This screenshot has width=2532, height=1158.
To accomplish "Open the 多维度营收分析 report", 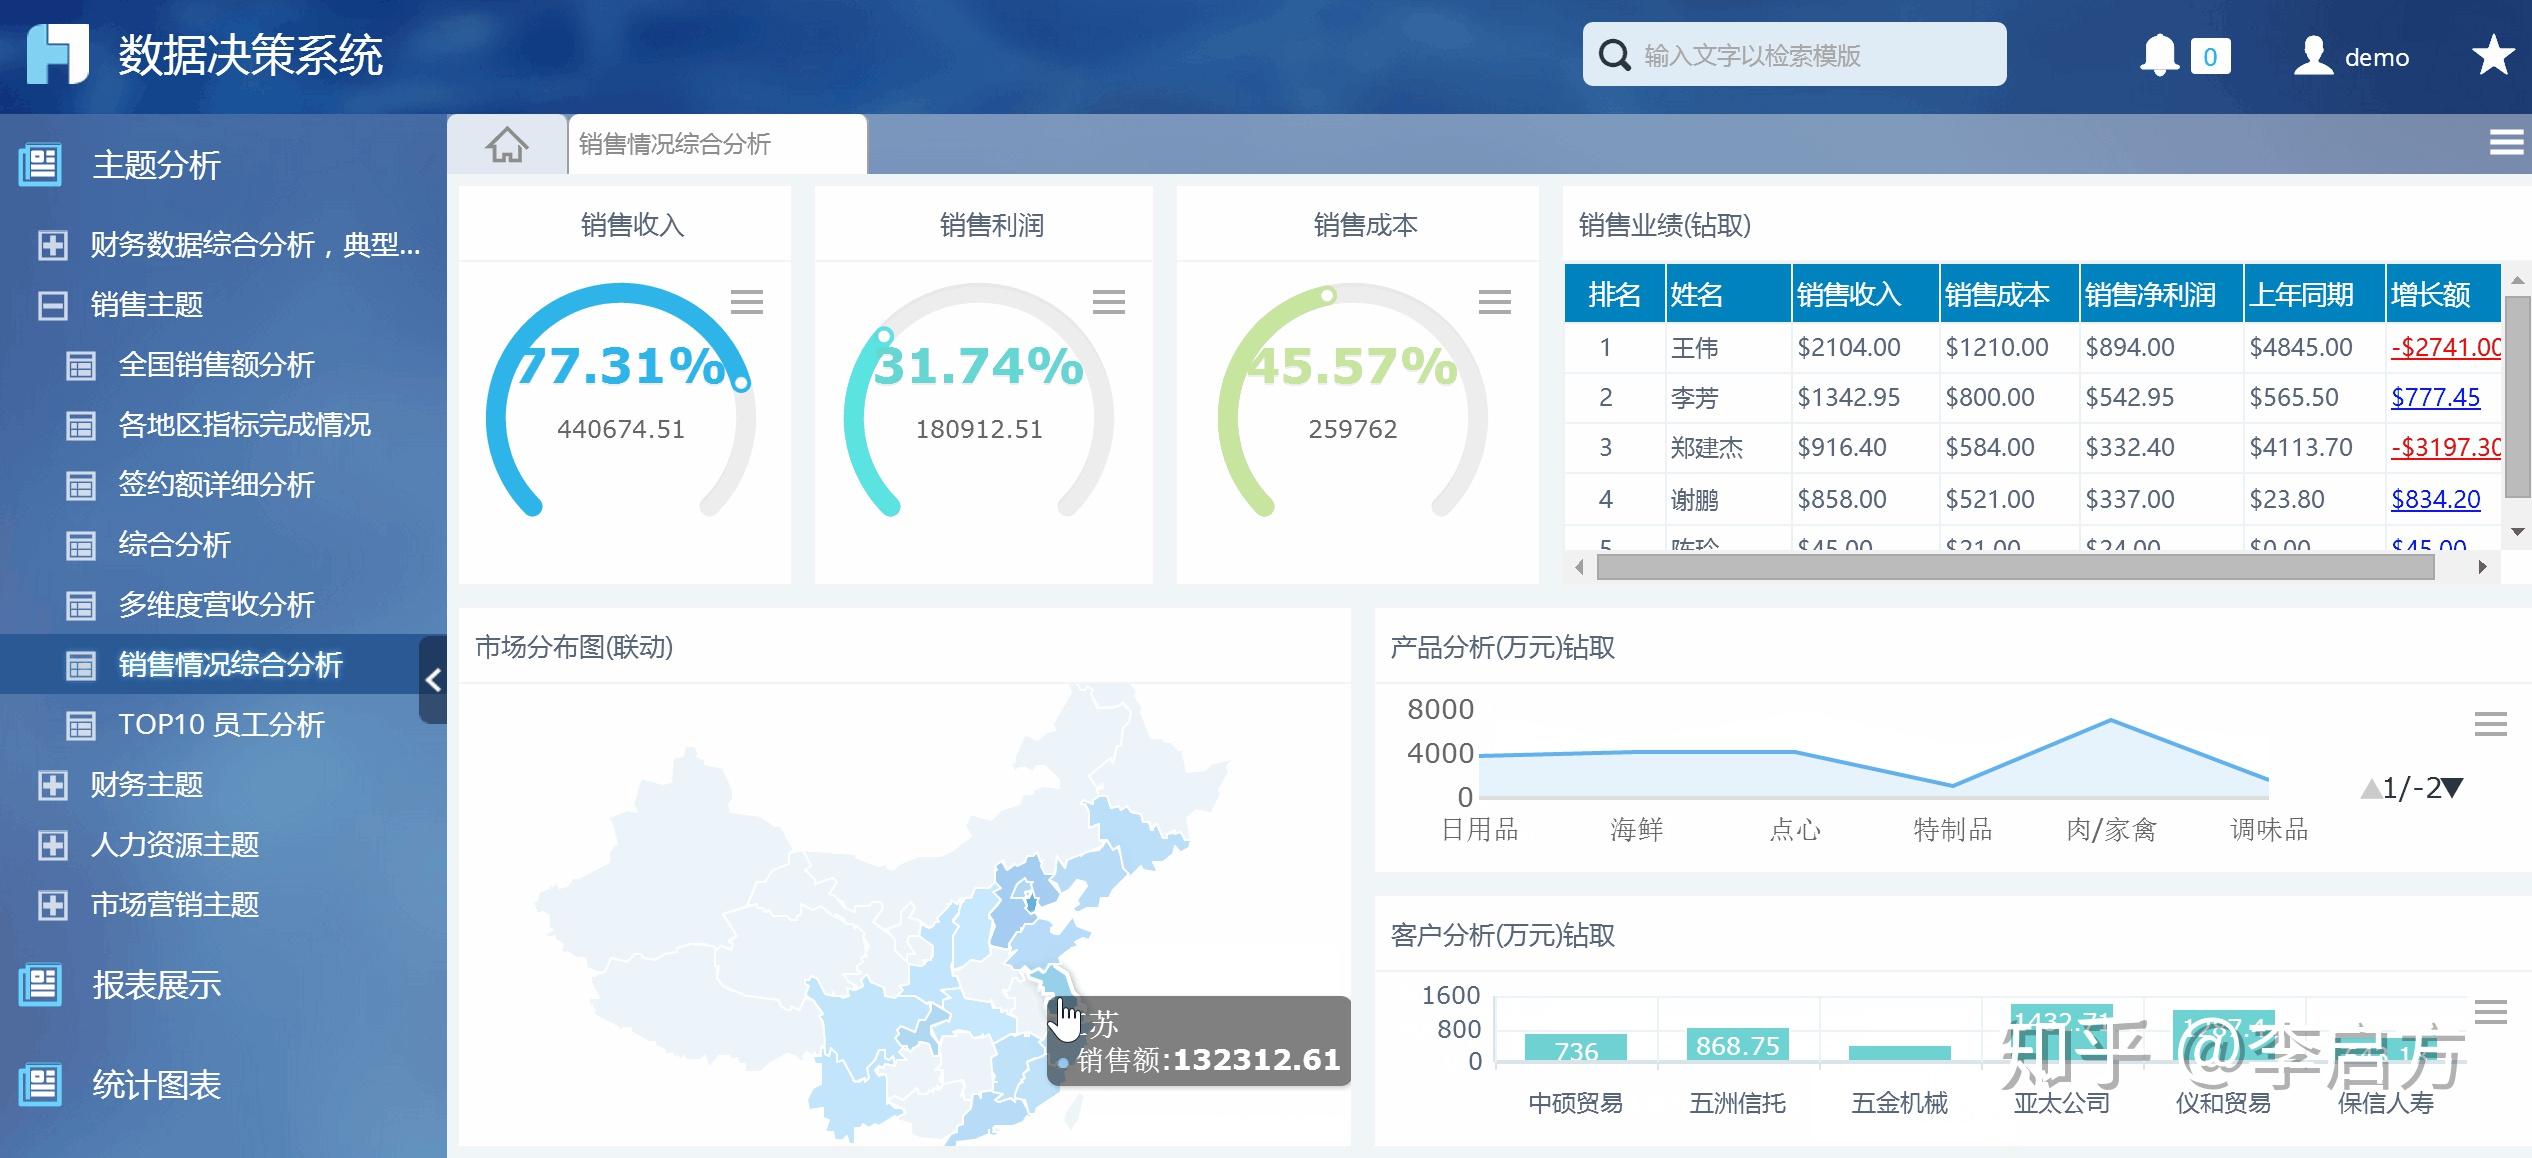I will (216, 605).
